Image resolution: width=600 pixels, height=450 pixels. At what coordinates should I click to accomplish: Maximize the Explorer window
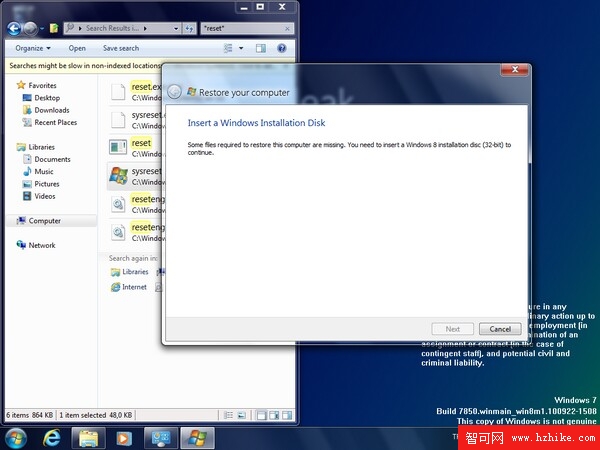tap(260, 7)
